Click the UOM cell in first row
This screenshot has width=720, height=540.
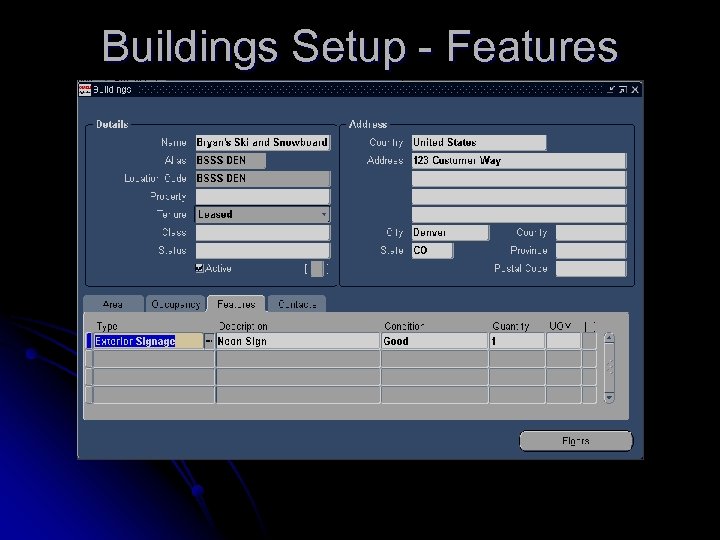[x=563, y=341]
